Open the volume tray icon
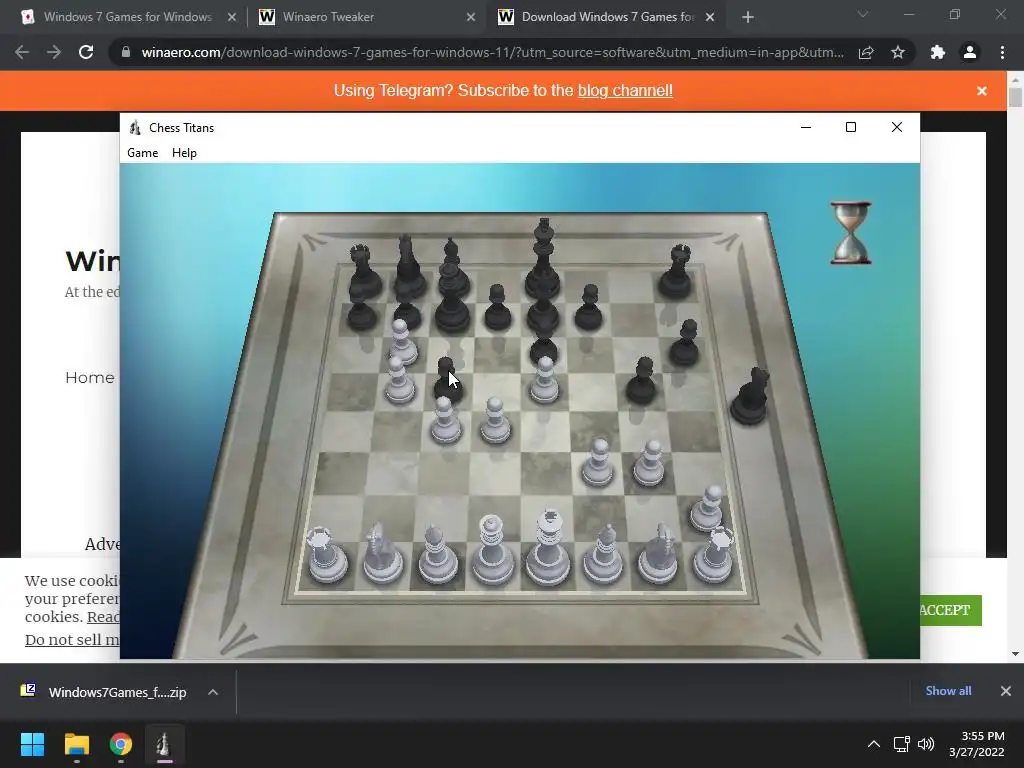 tap(926, 744)
